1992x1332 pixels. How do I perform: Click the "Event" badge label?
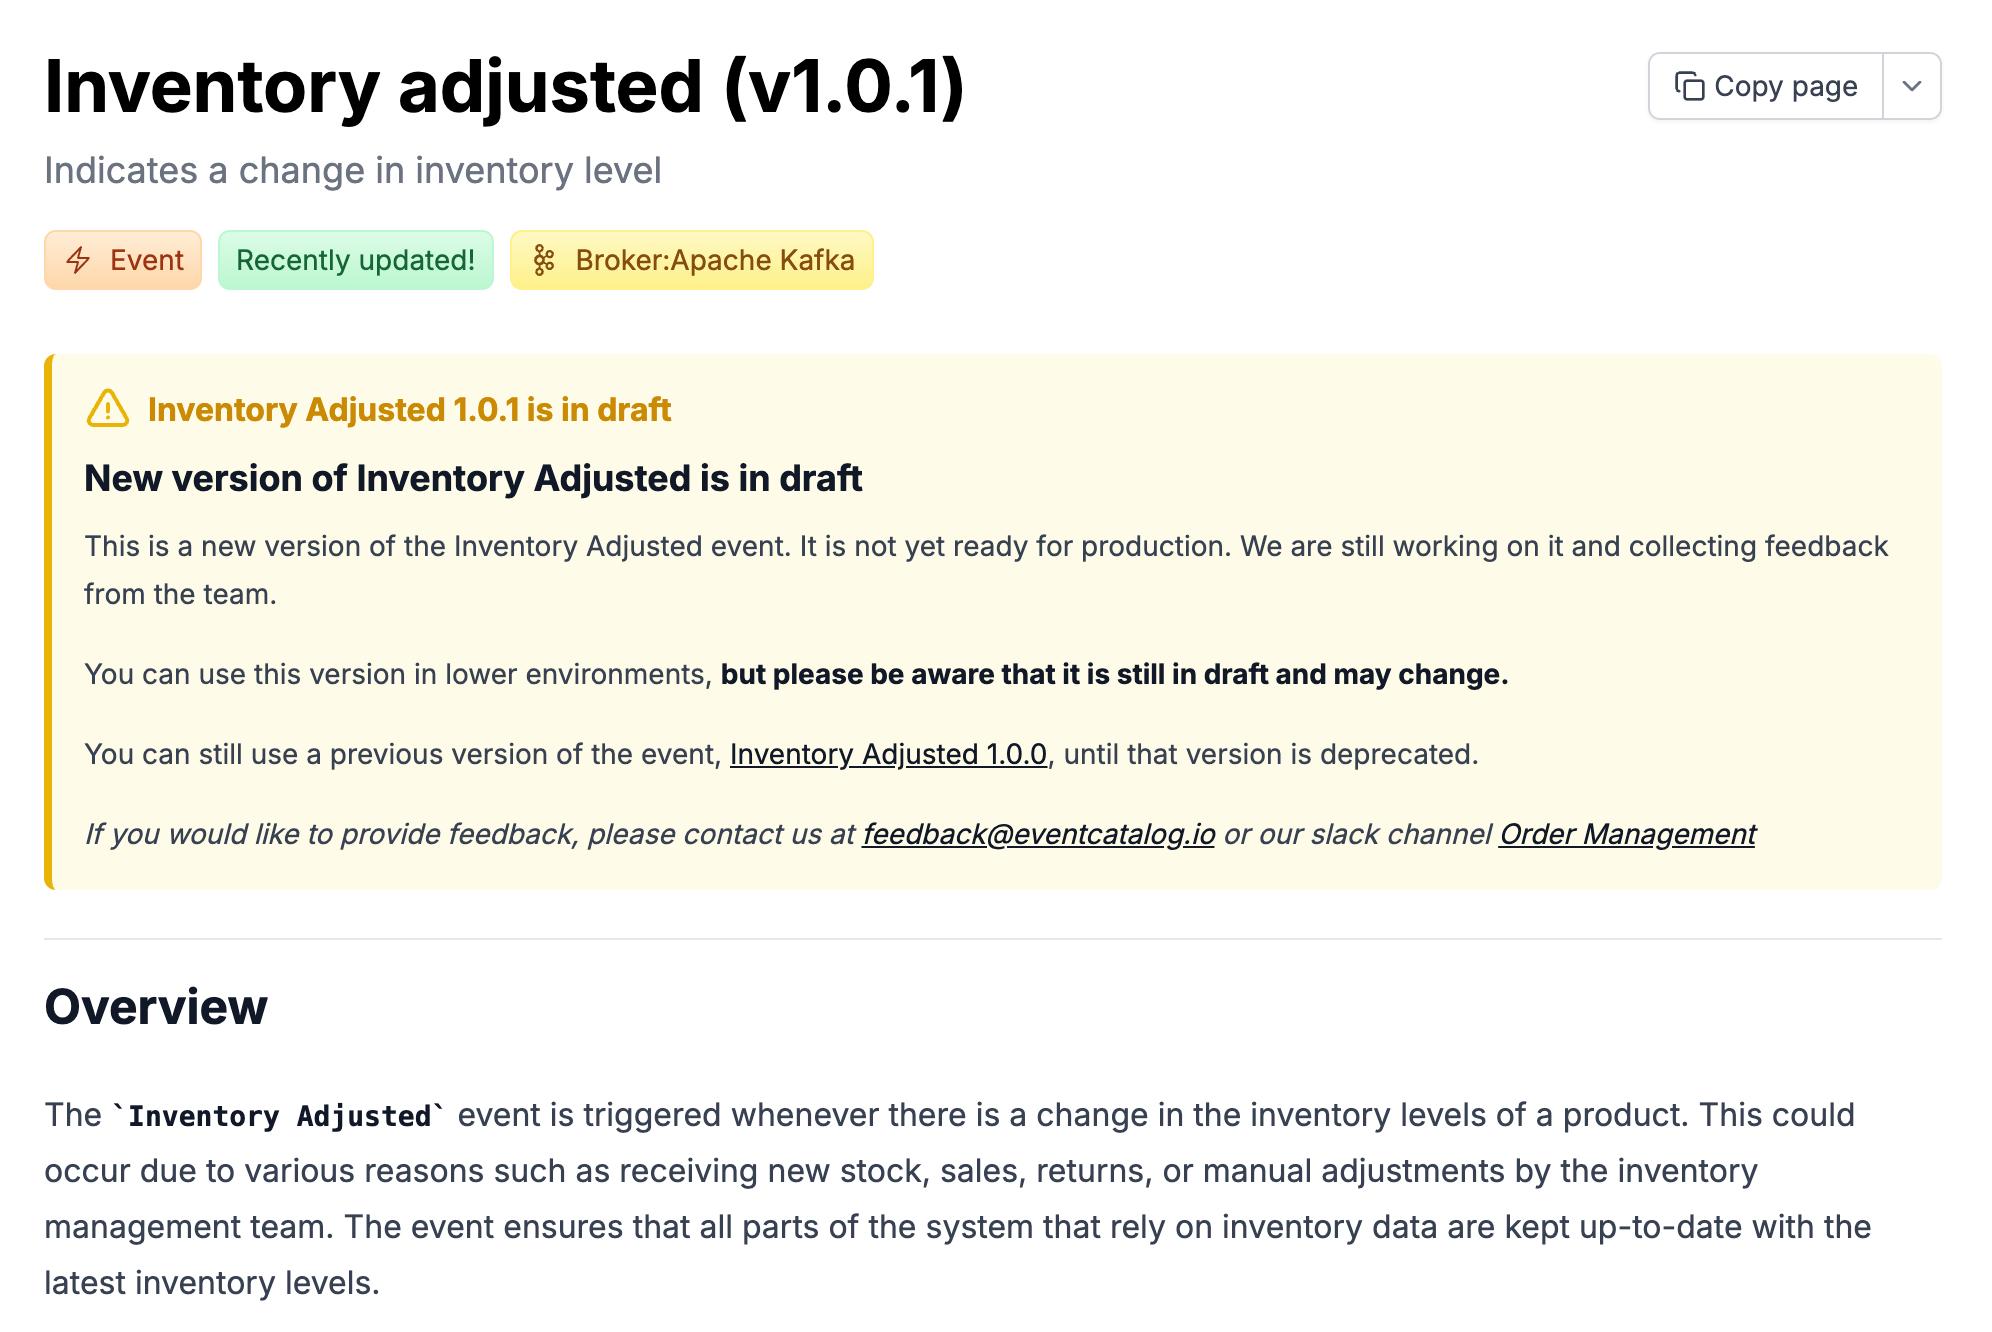click(x=146, y=261)
